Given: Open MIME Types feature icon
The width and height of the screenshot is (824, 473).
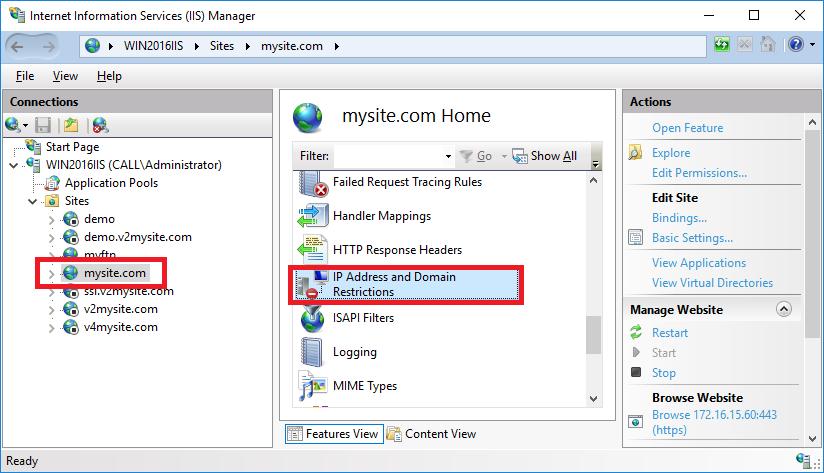Looking at the screenshot, I should (313, 386).
